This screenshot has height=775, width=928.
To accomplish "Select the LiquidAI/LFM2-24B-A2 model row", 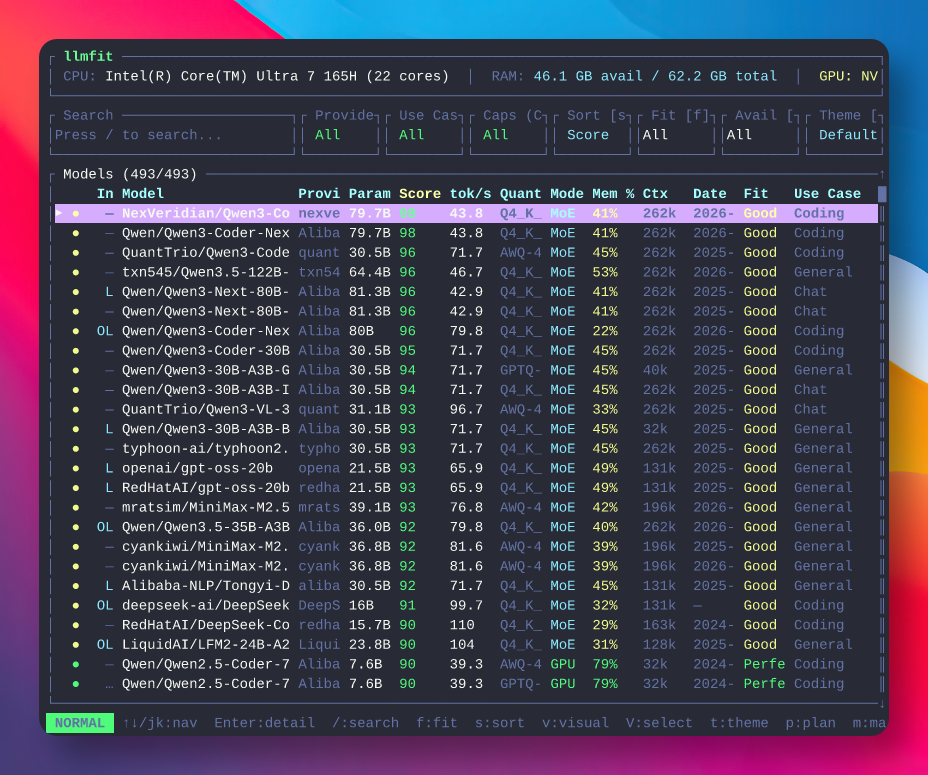I will click(x=466, y=644).
